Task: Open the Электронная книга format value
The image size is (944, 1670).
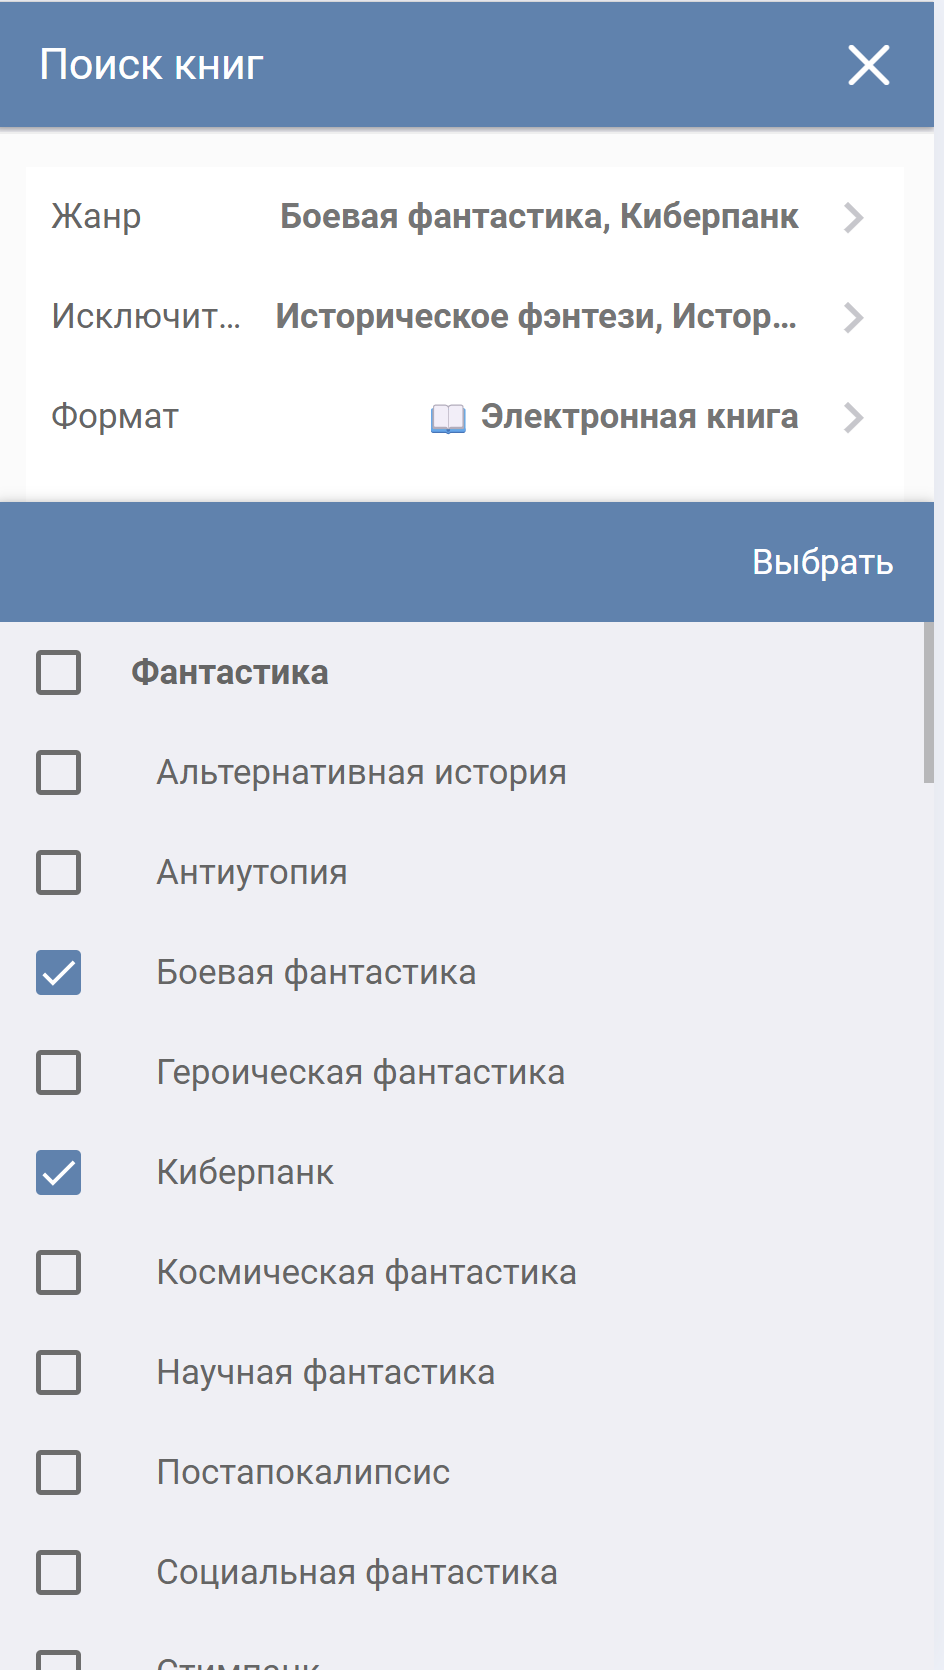Action: (639, 417)
